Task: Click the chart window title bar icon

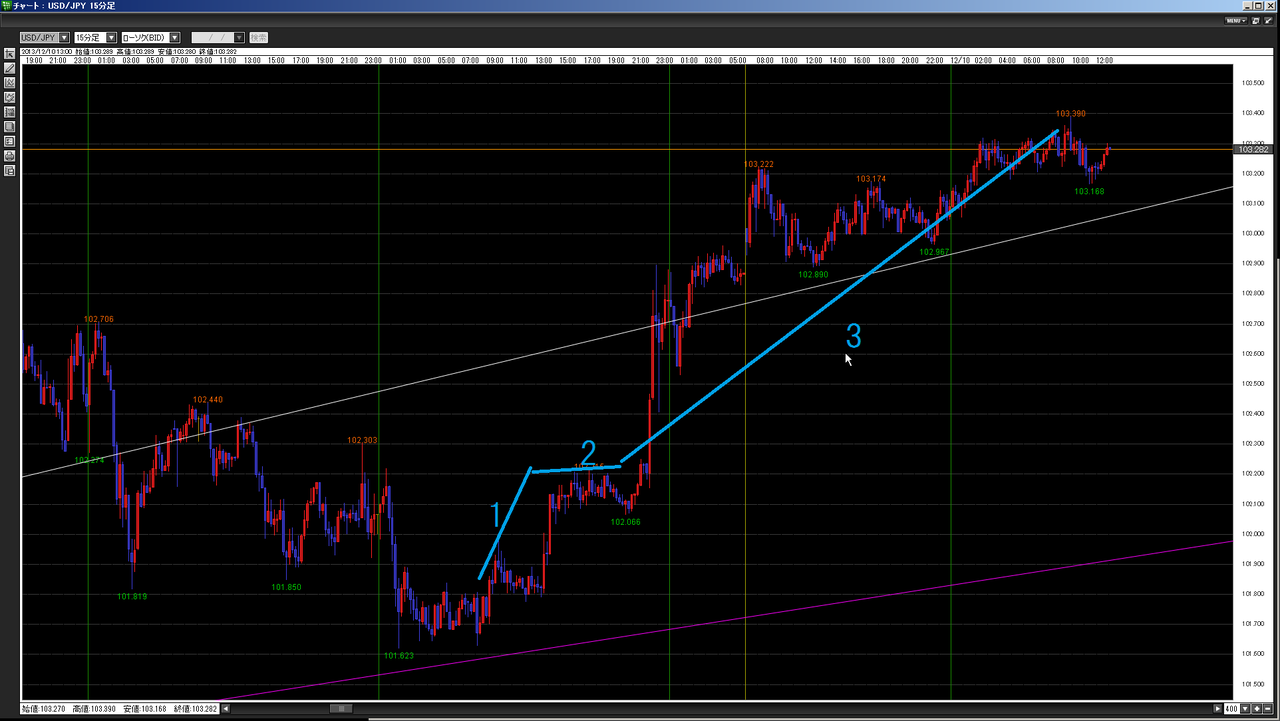Action: pos(5,5)
